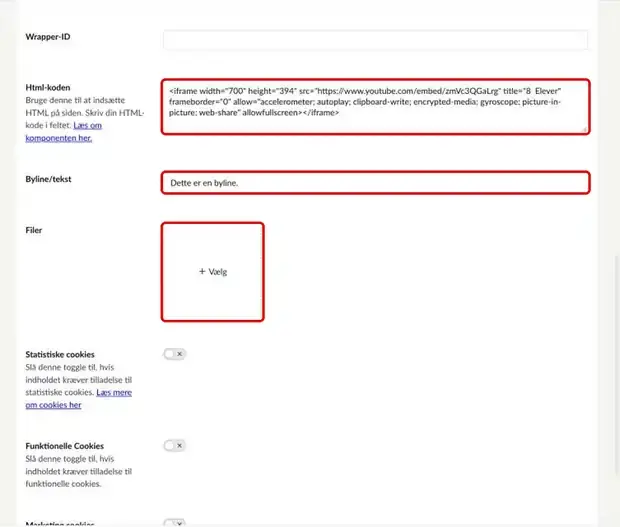Click the Byline/tekst field containing 'Dette er en byline.'
The width and height of the screenshot is (620, 527).
375,183
